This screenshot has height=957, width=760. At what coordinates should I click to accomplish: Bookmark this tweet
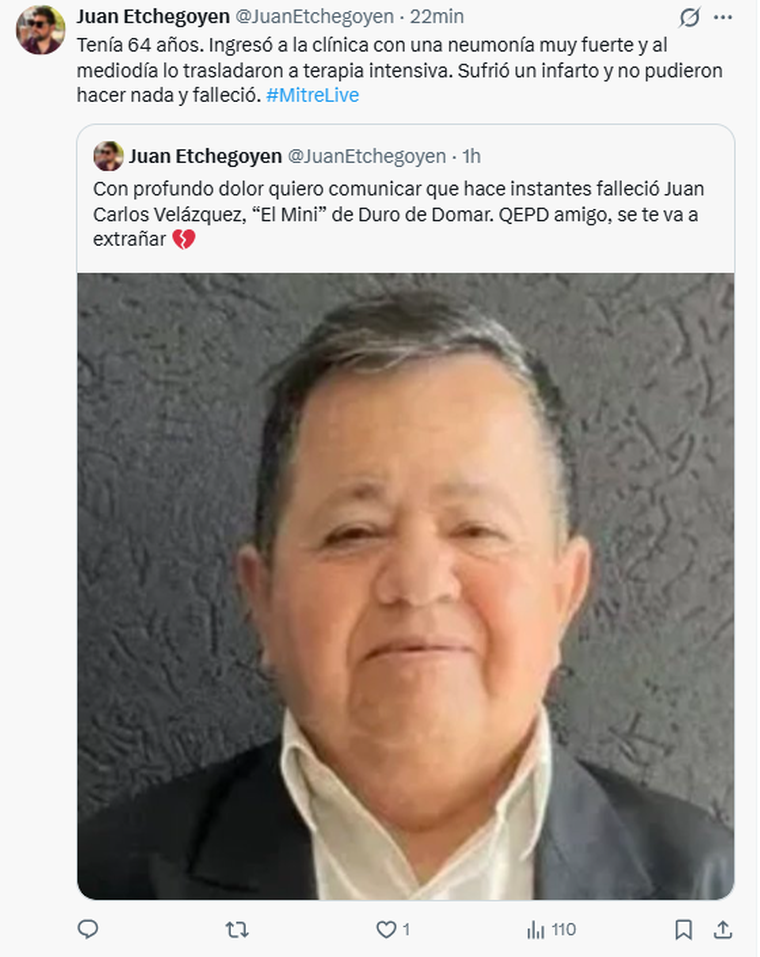(684, 930)
